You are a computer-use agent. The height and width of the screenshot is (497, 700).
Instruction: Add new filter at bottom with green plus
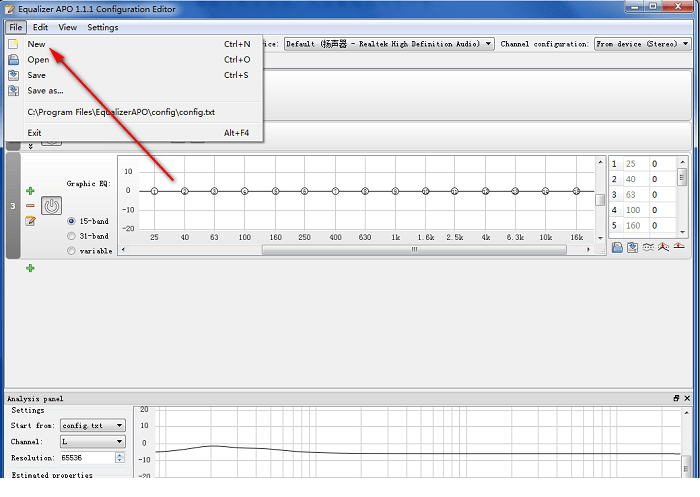[30, 268]
